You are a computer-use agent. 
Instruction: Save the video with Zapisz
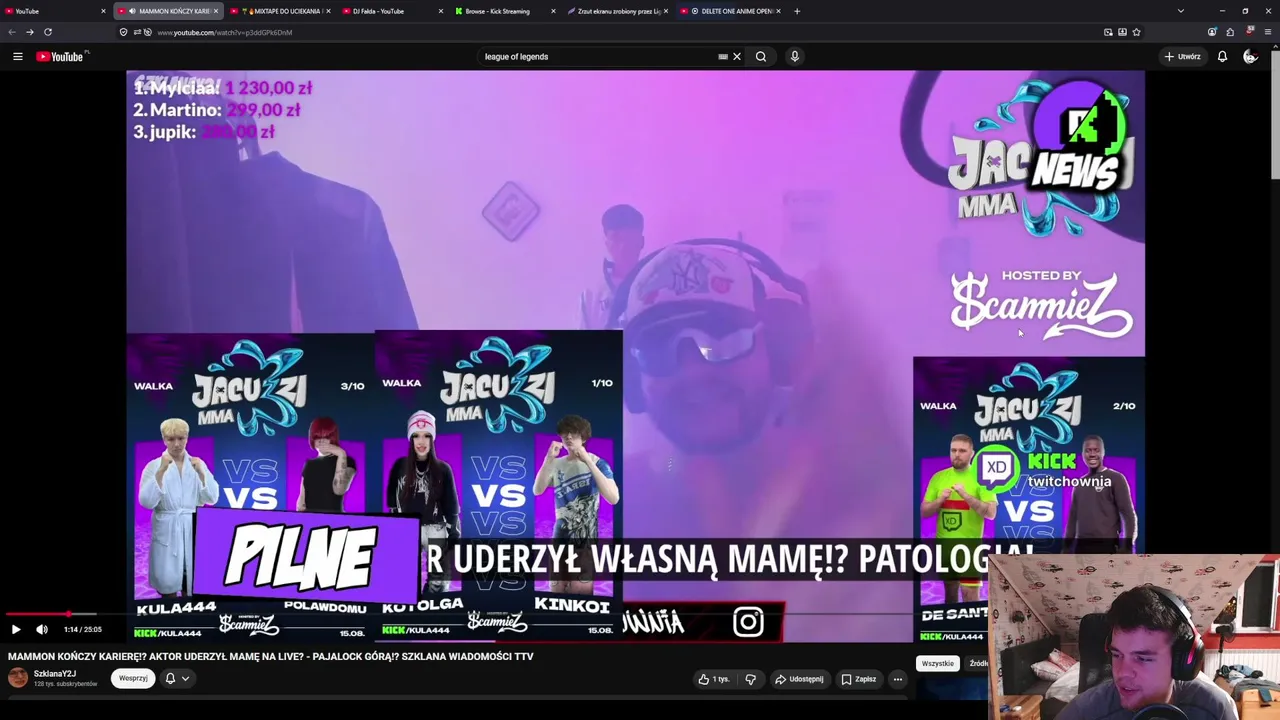[859, 679]
